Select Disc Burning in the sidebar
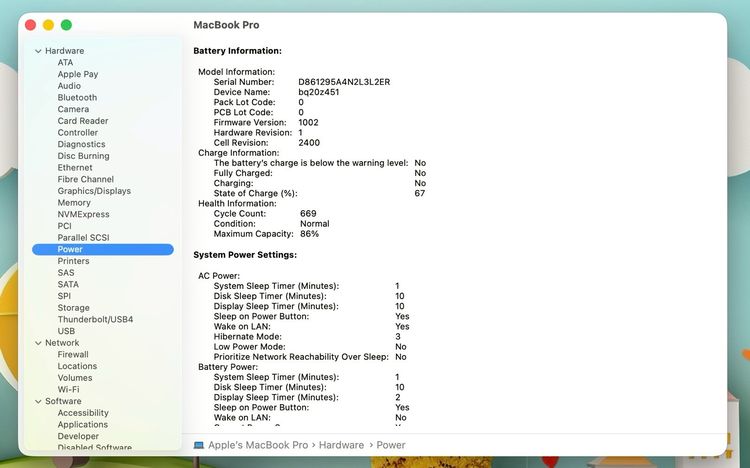This screenshot has height=468, width=750. click(x=83, y=156)
